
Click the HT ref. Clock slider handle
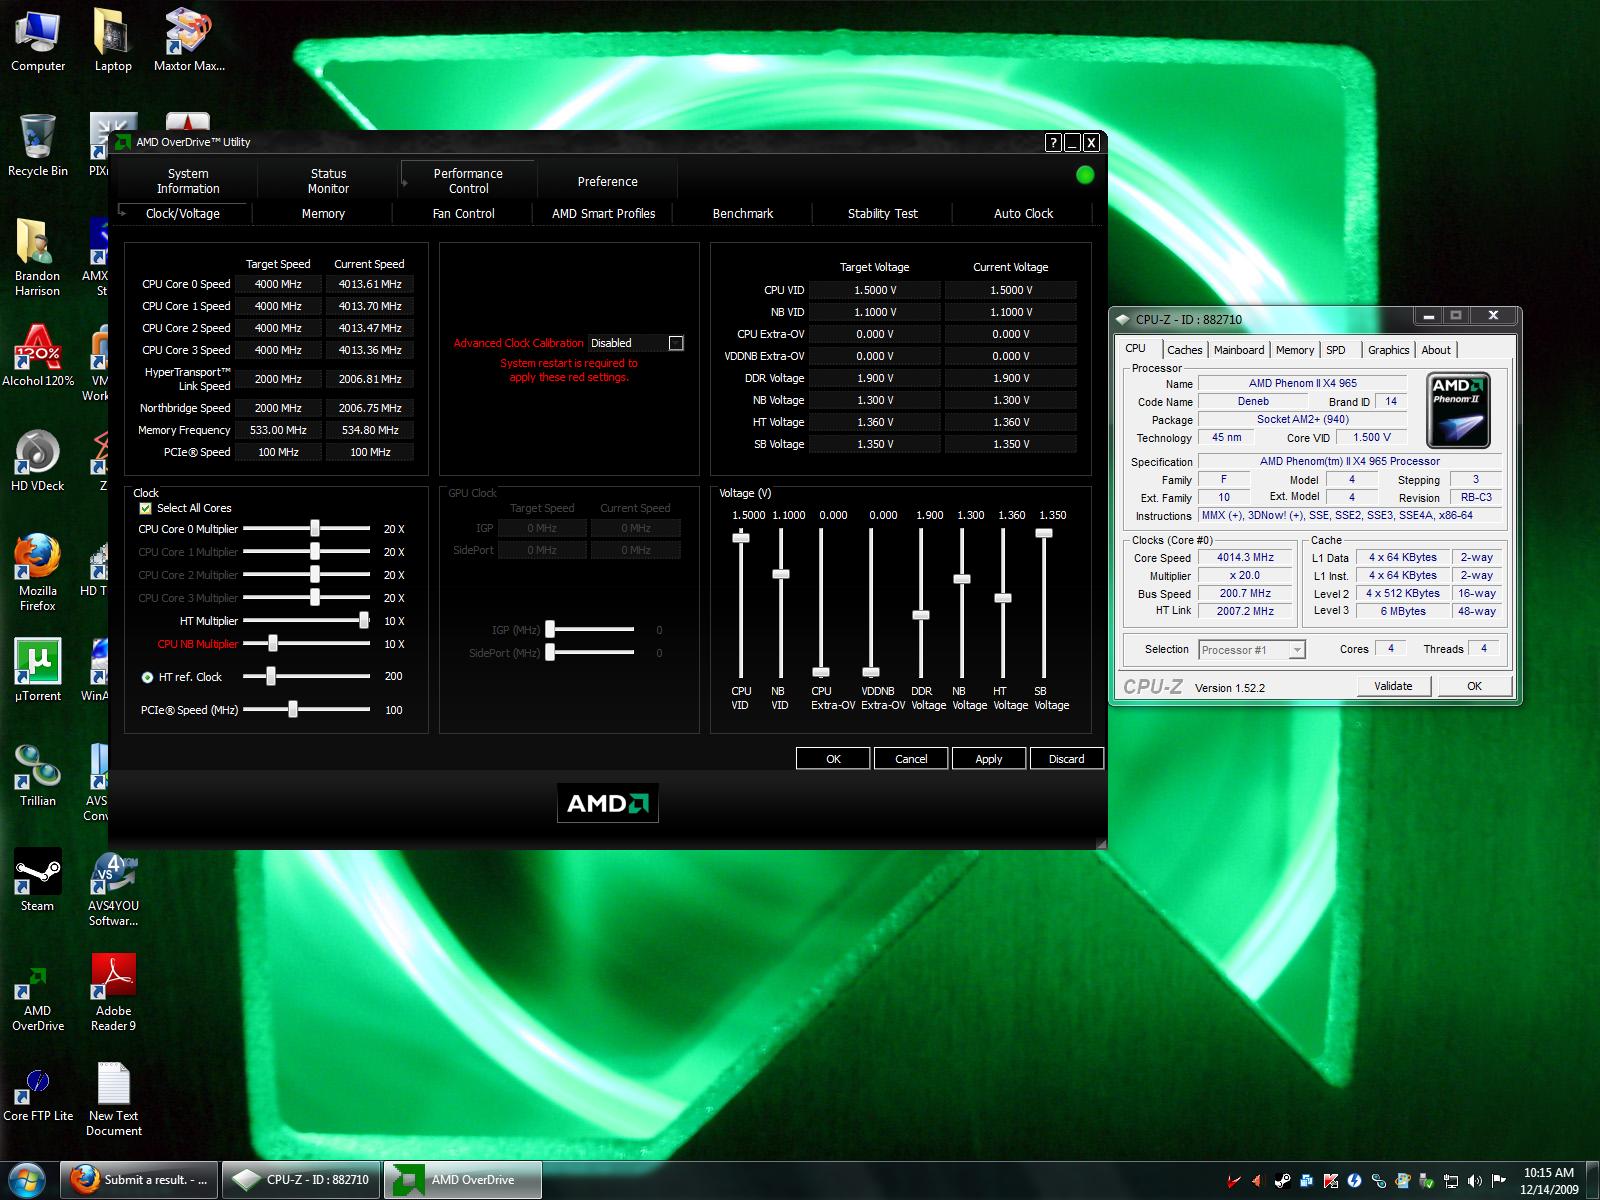click(271, 676)
